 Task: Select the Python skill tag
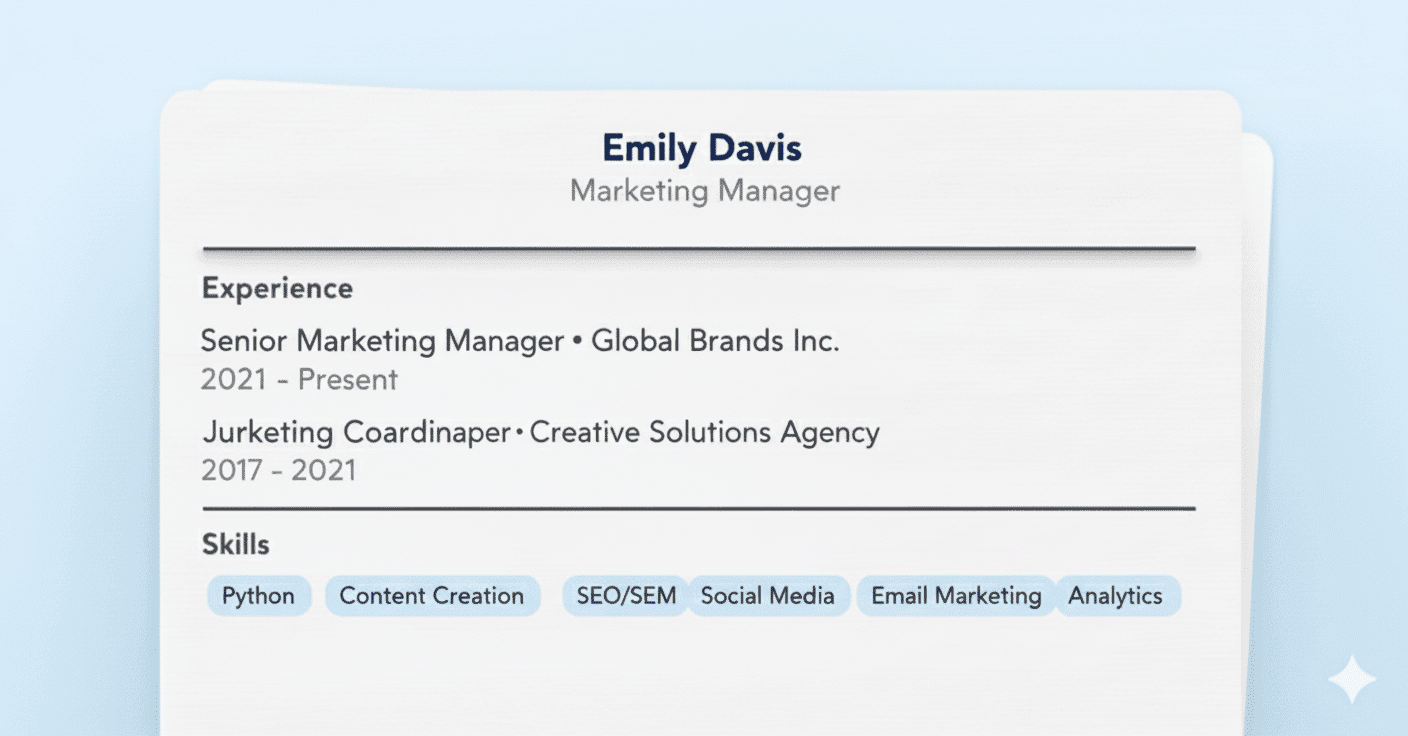pyautogui.click(x=259, y=596)
